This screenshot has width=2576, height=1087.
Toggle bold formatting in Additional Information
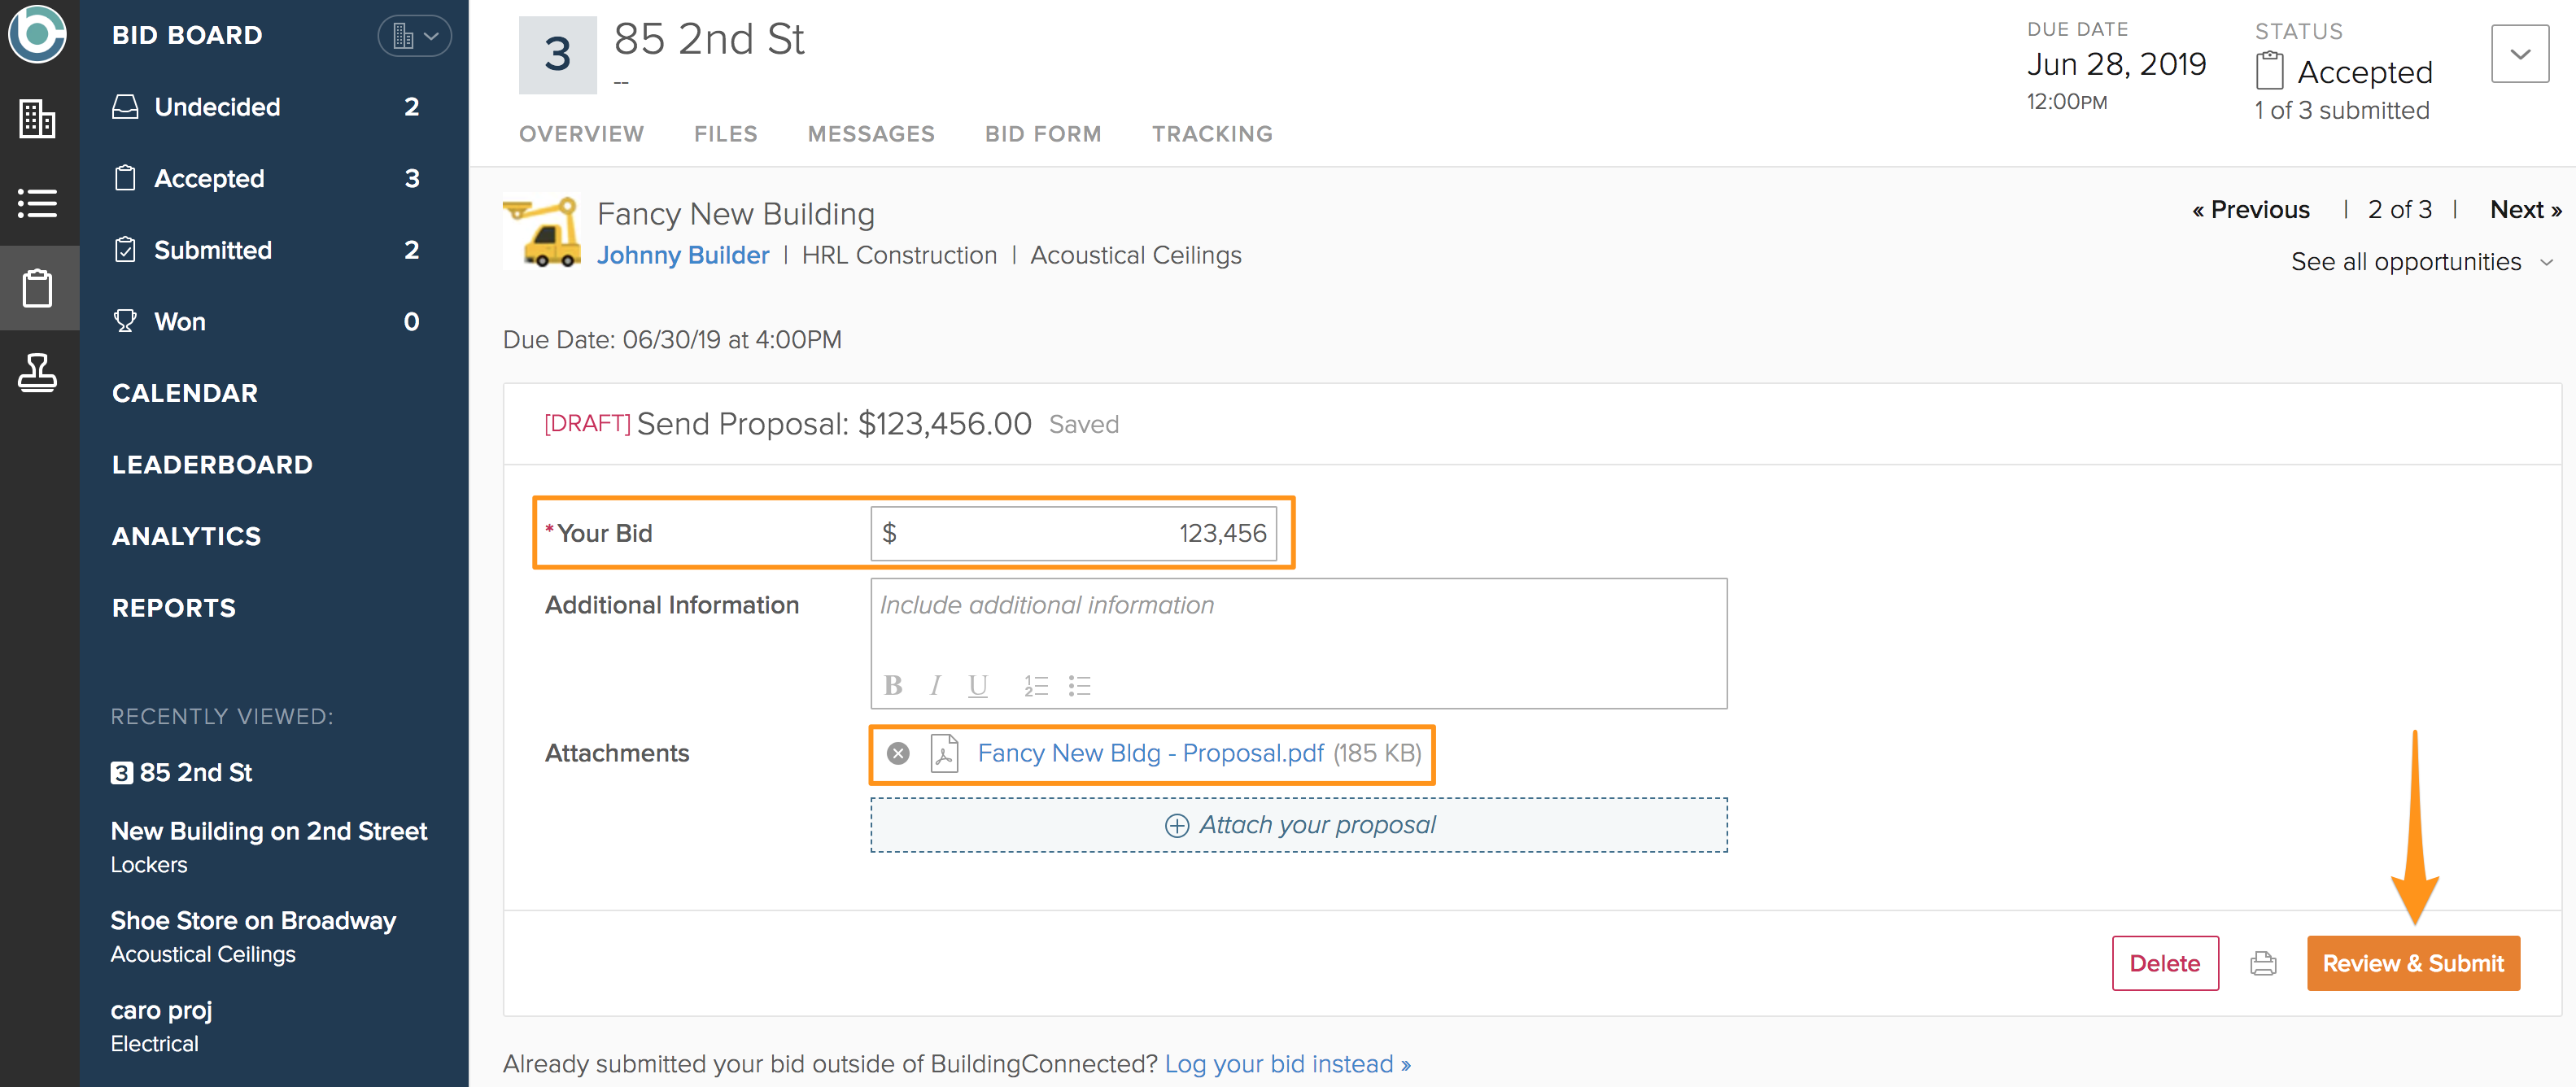tap(893, 686)
